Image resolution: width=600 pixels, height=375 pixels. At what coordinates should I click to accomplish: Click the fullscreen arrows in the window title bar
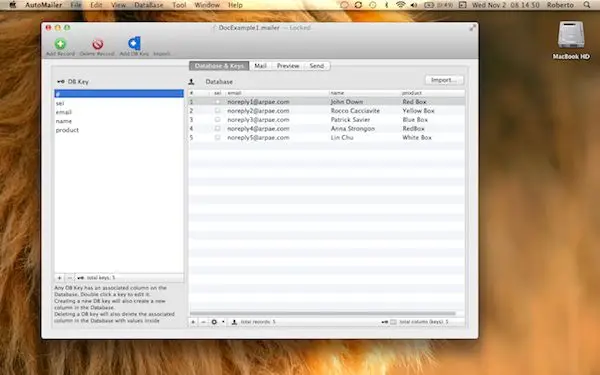[473, 28]
